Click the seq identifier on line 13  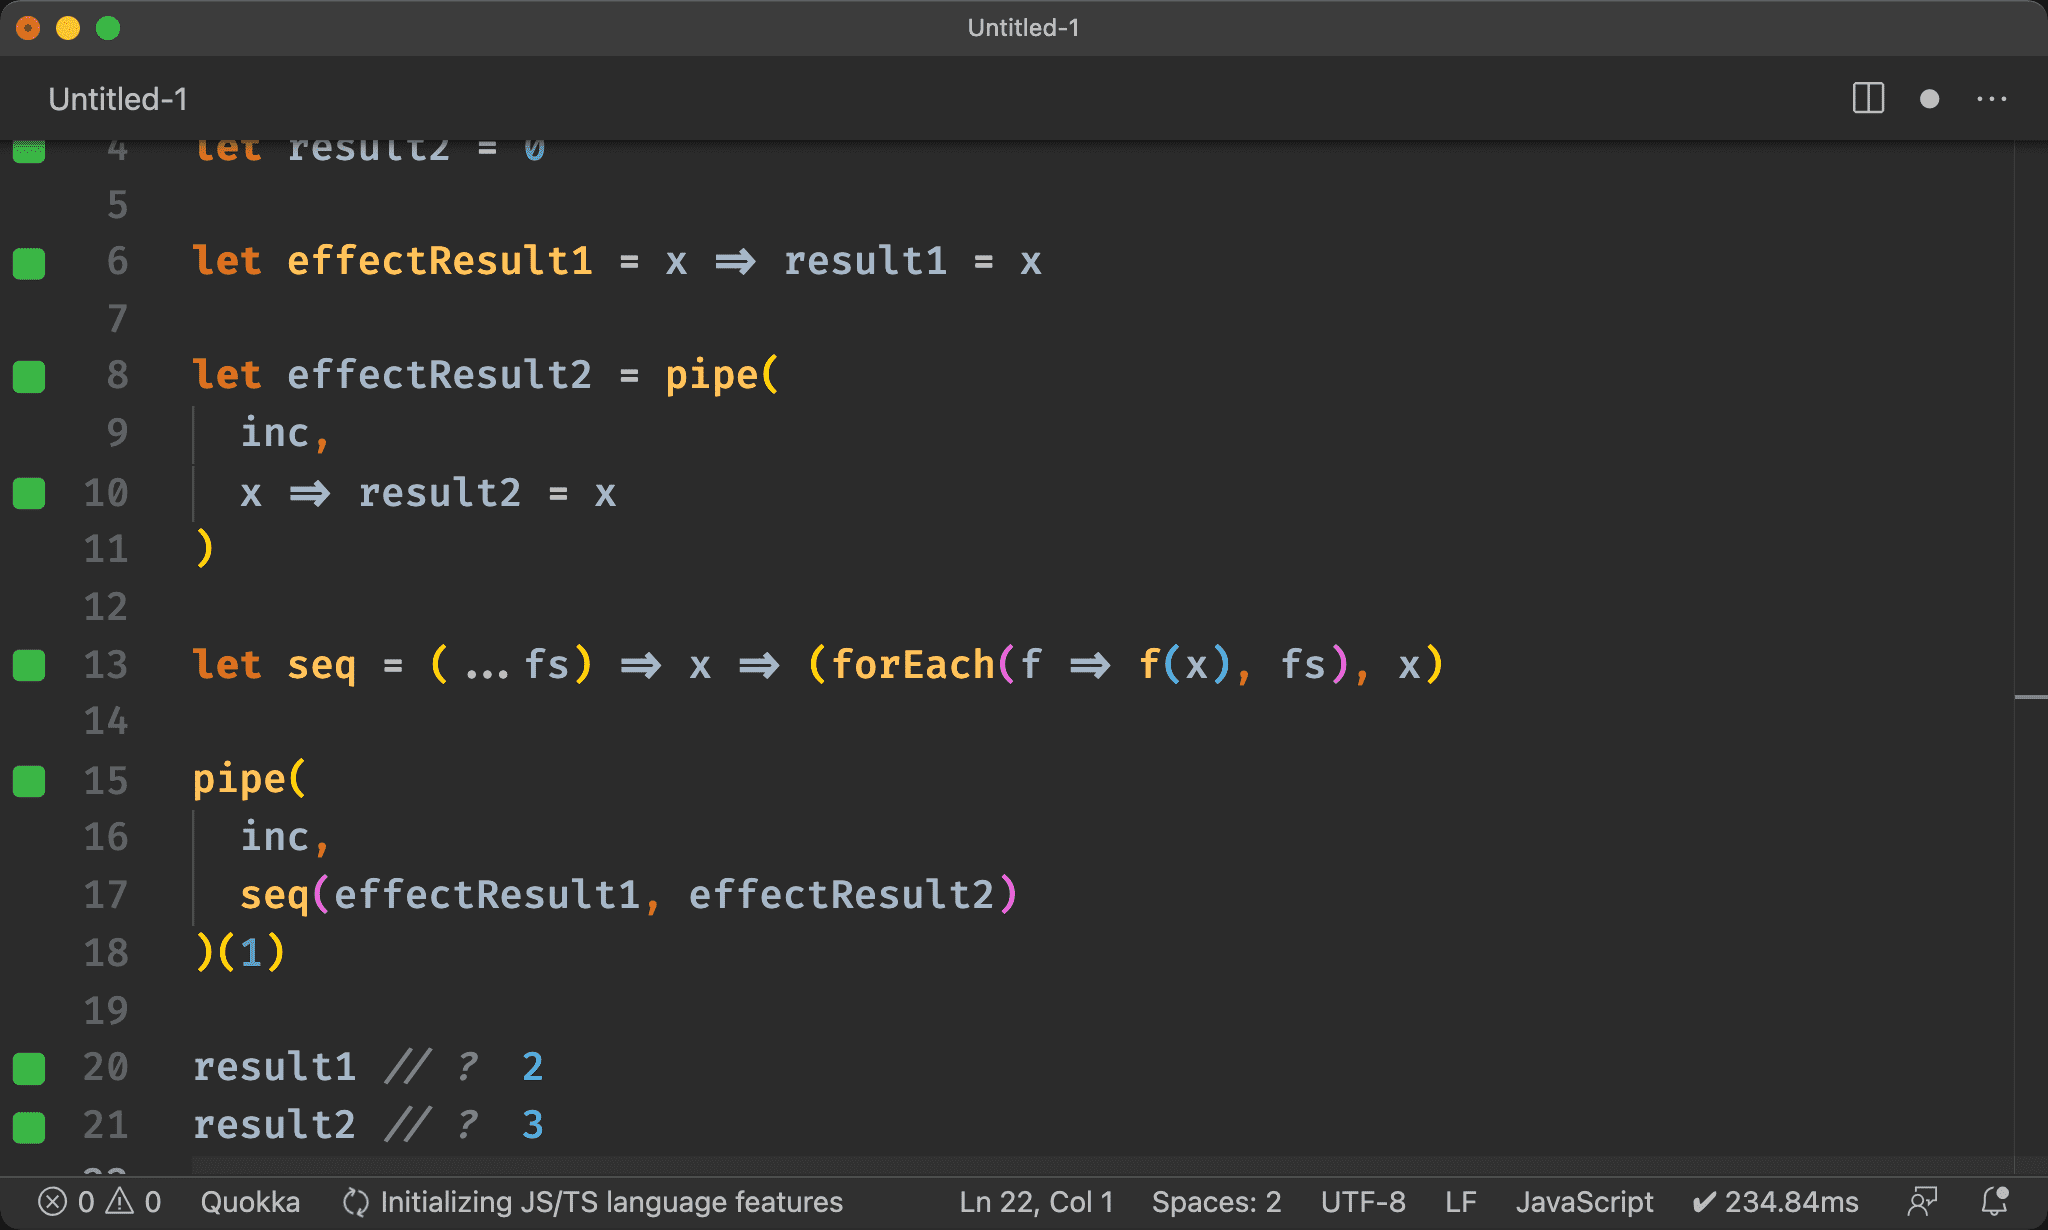322,665
